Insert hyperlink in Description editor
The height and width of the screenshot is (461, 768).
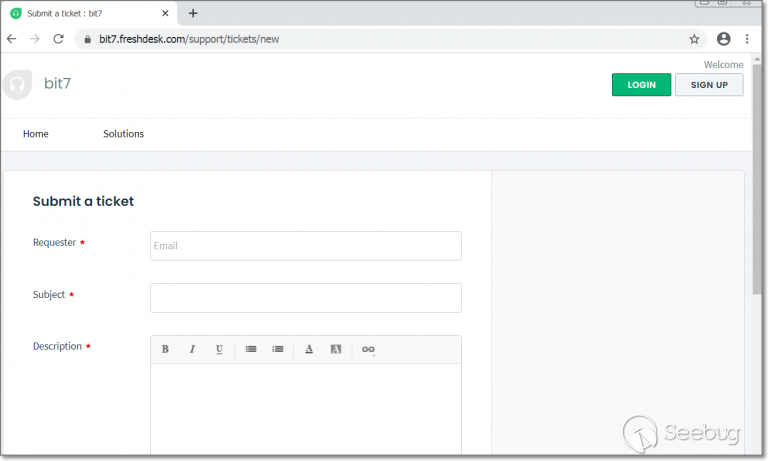(x=368, y=349)
